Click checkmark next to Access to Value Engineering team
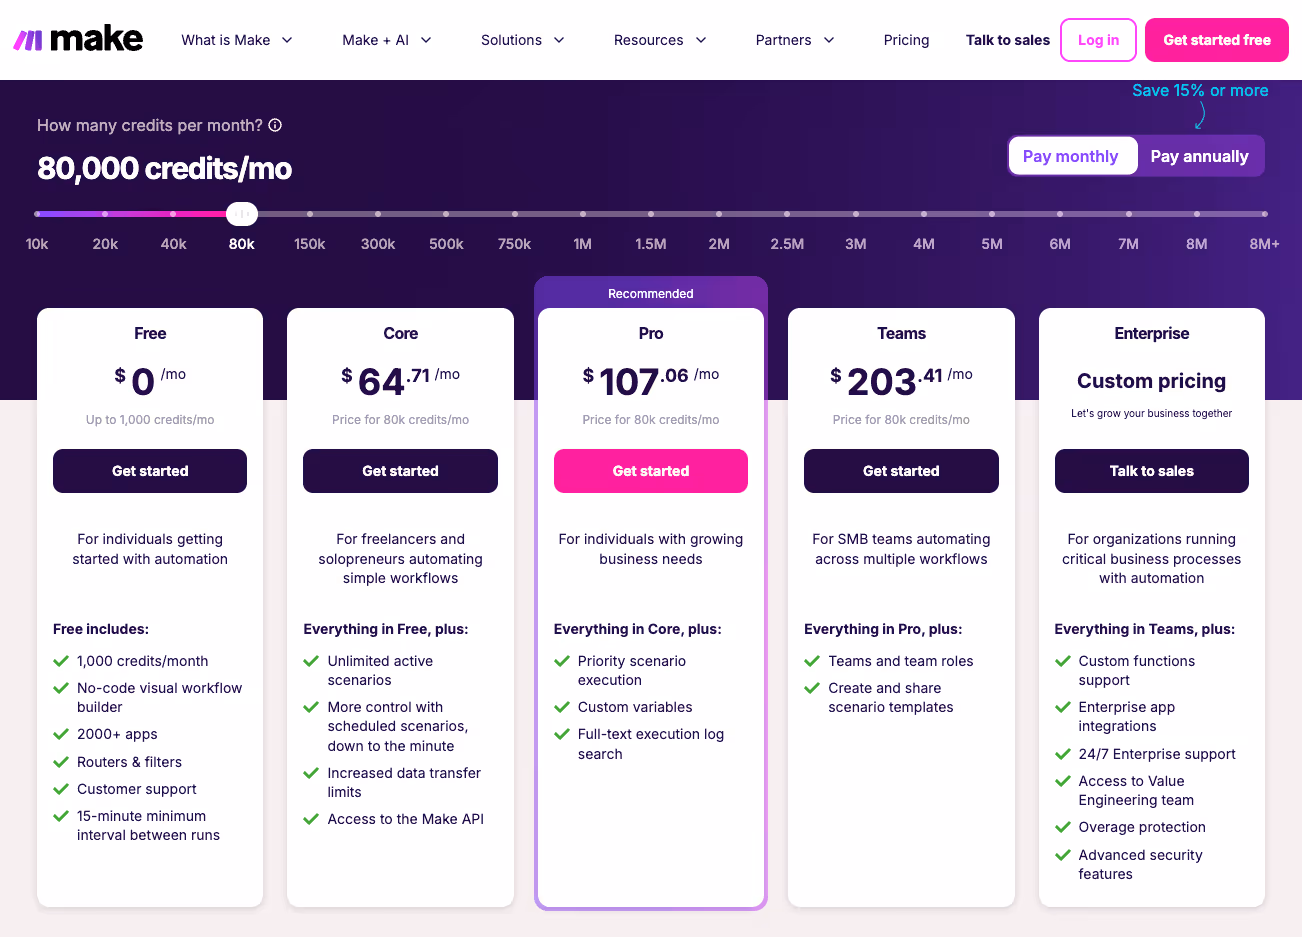 pos(1063,781)
